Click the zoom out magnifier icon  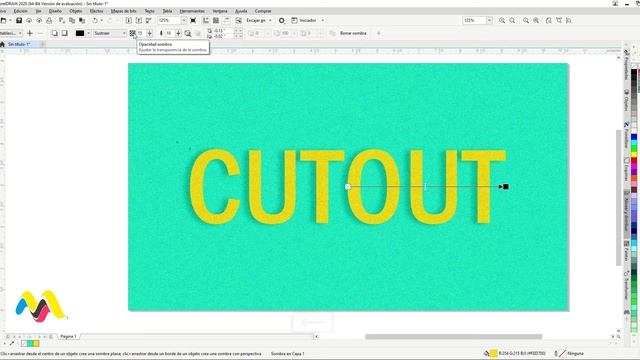point(512,20)
